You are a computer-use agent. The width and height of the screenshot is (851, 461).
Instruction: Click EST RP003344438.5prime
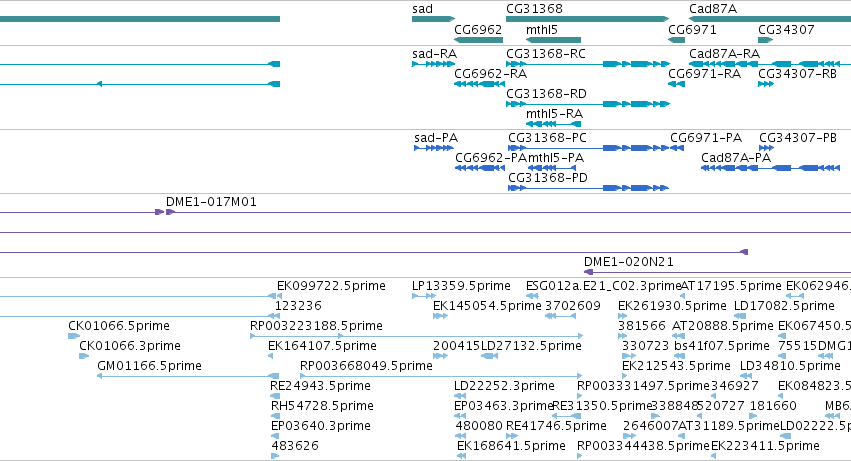[643, 446]
